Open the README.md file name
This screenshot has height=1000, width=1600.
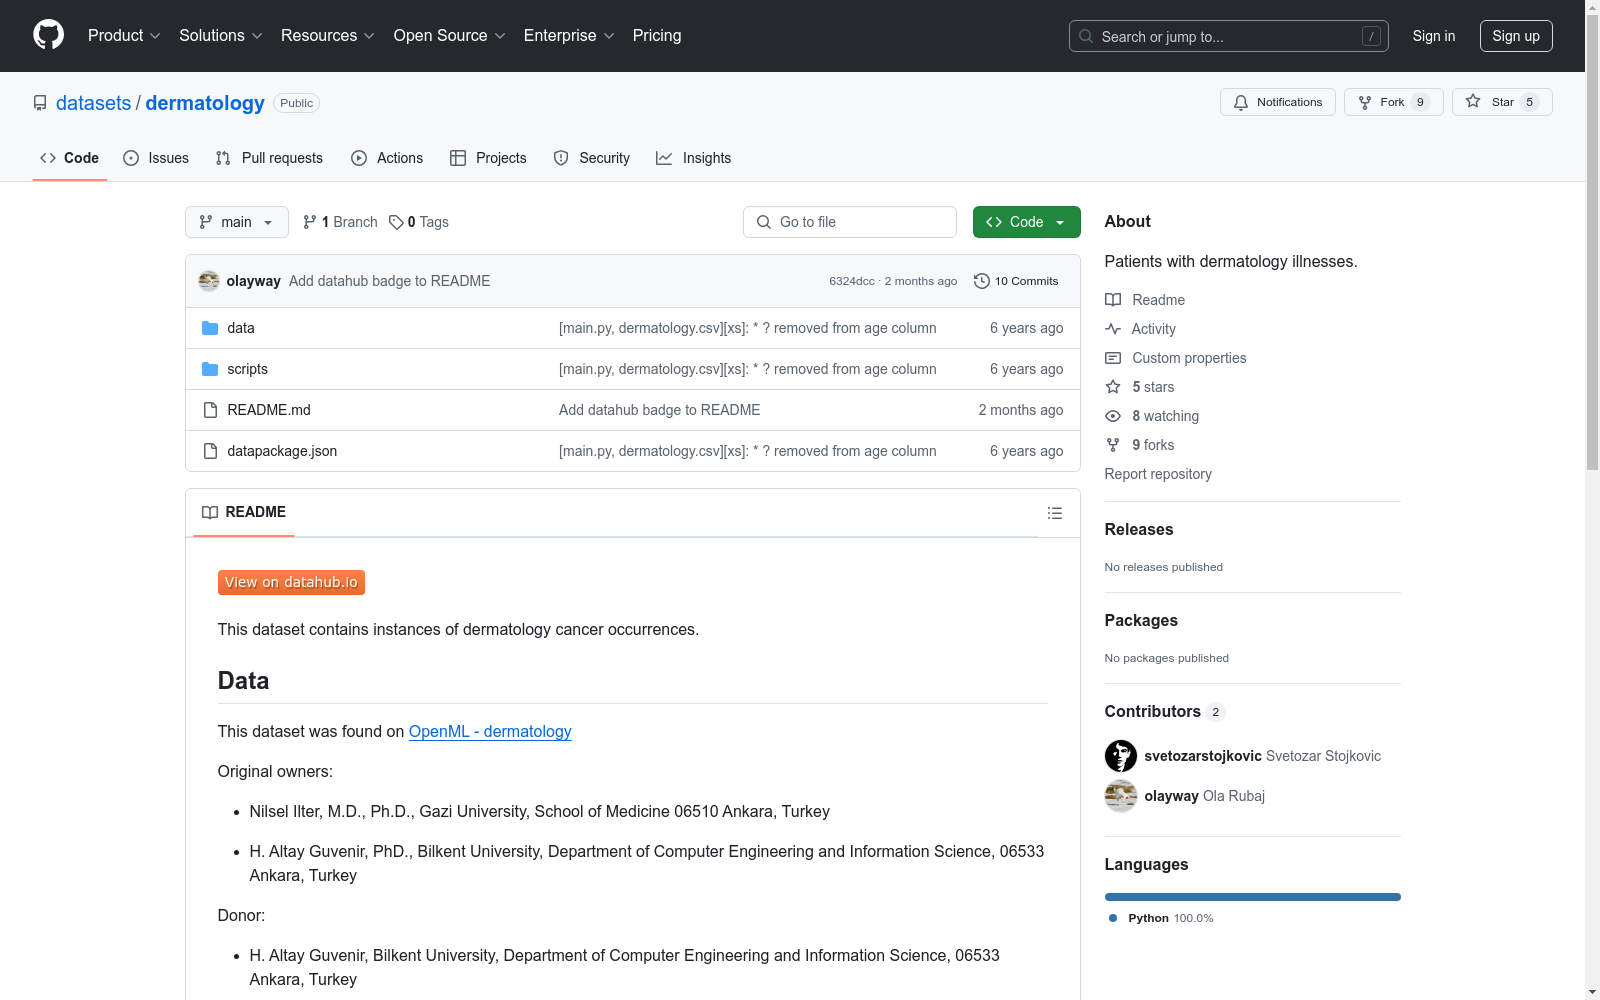click(269, 410)
